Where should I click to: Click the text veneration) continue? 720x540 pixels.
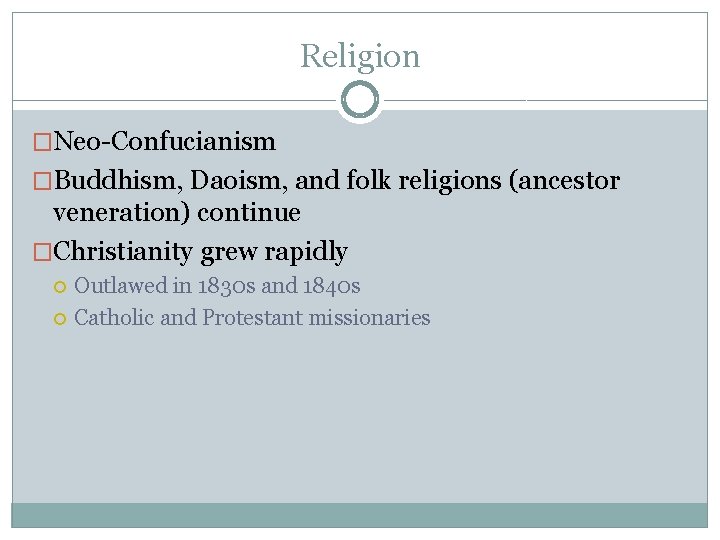click(176, 212)
